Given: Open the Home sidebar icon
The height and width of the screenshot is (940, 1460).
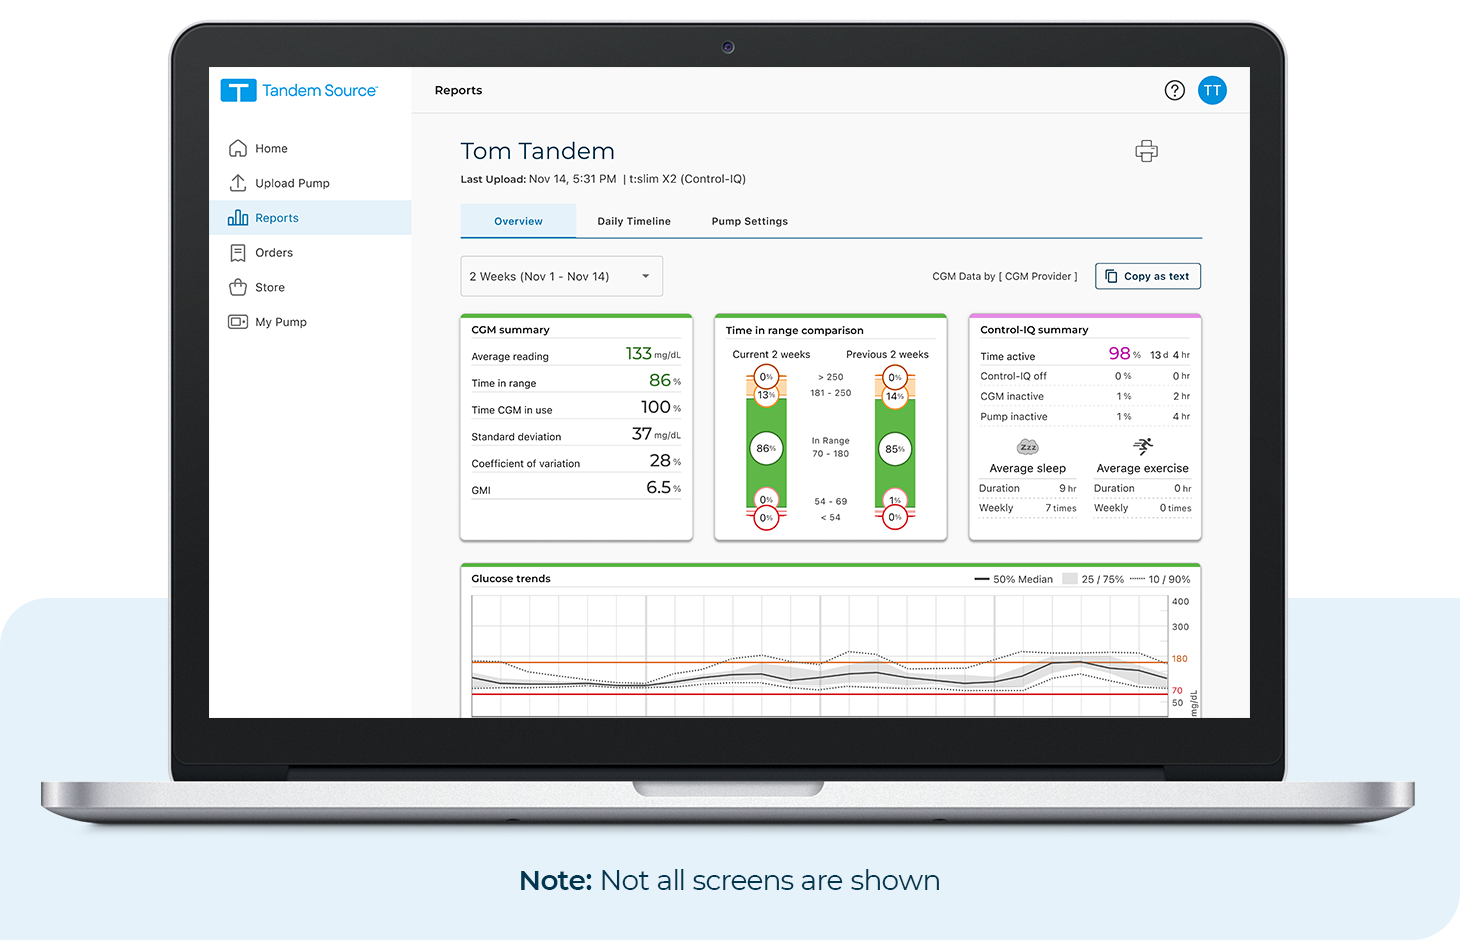Looking at the screenshot, I should (x=238, y=148).
